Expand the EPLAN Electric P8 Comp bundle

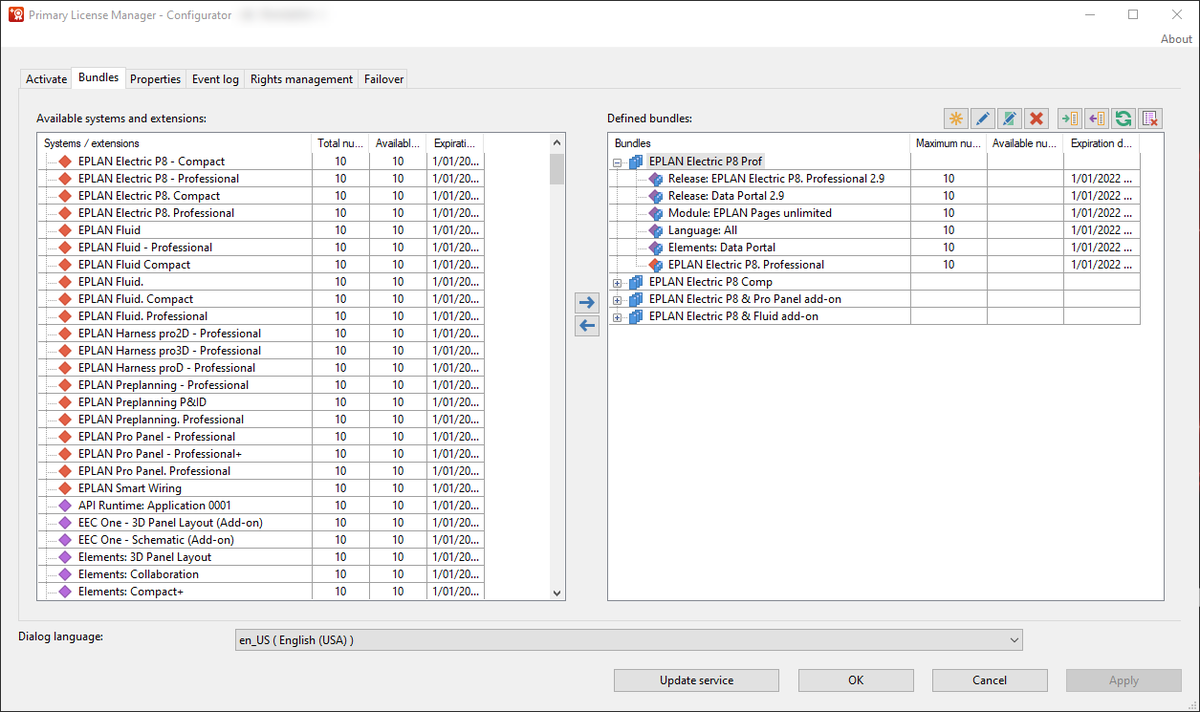[618, 283]
